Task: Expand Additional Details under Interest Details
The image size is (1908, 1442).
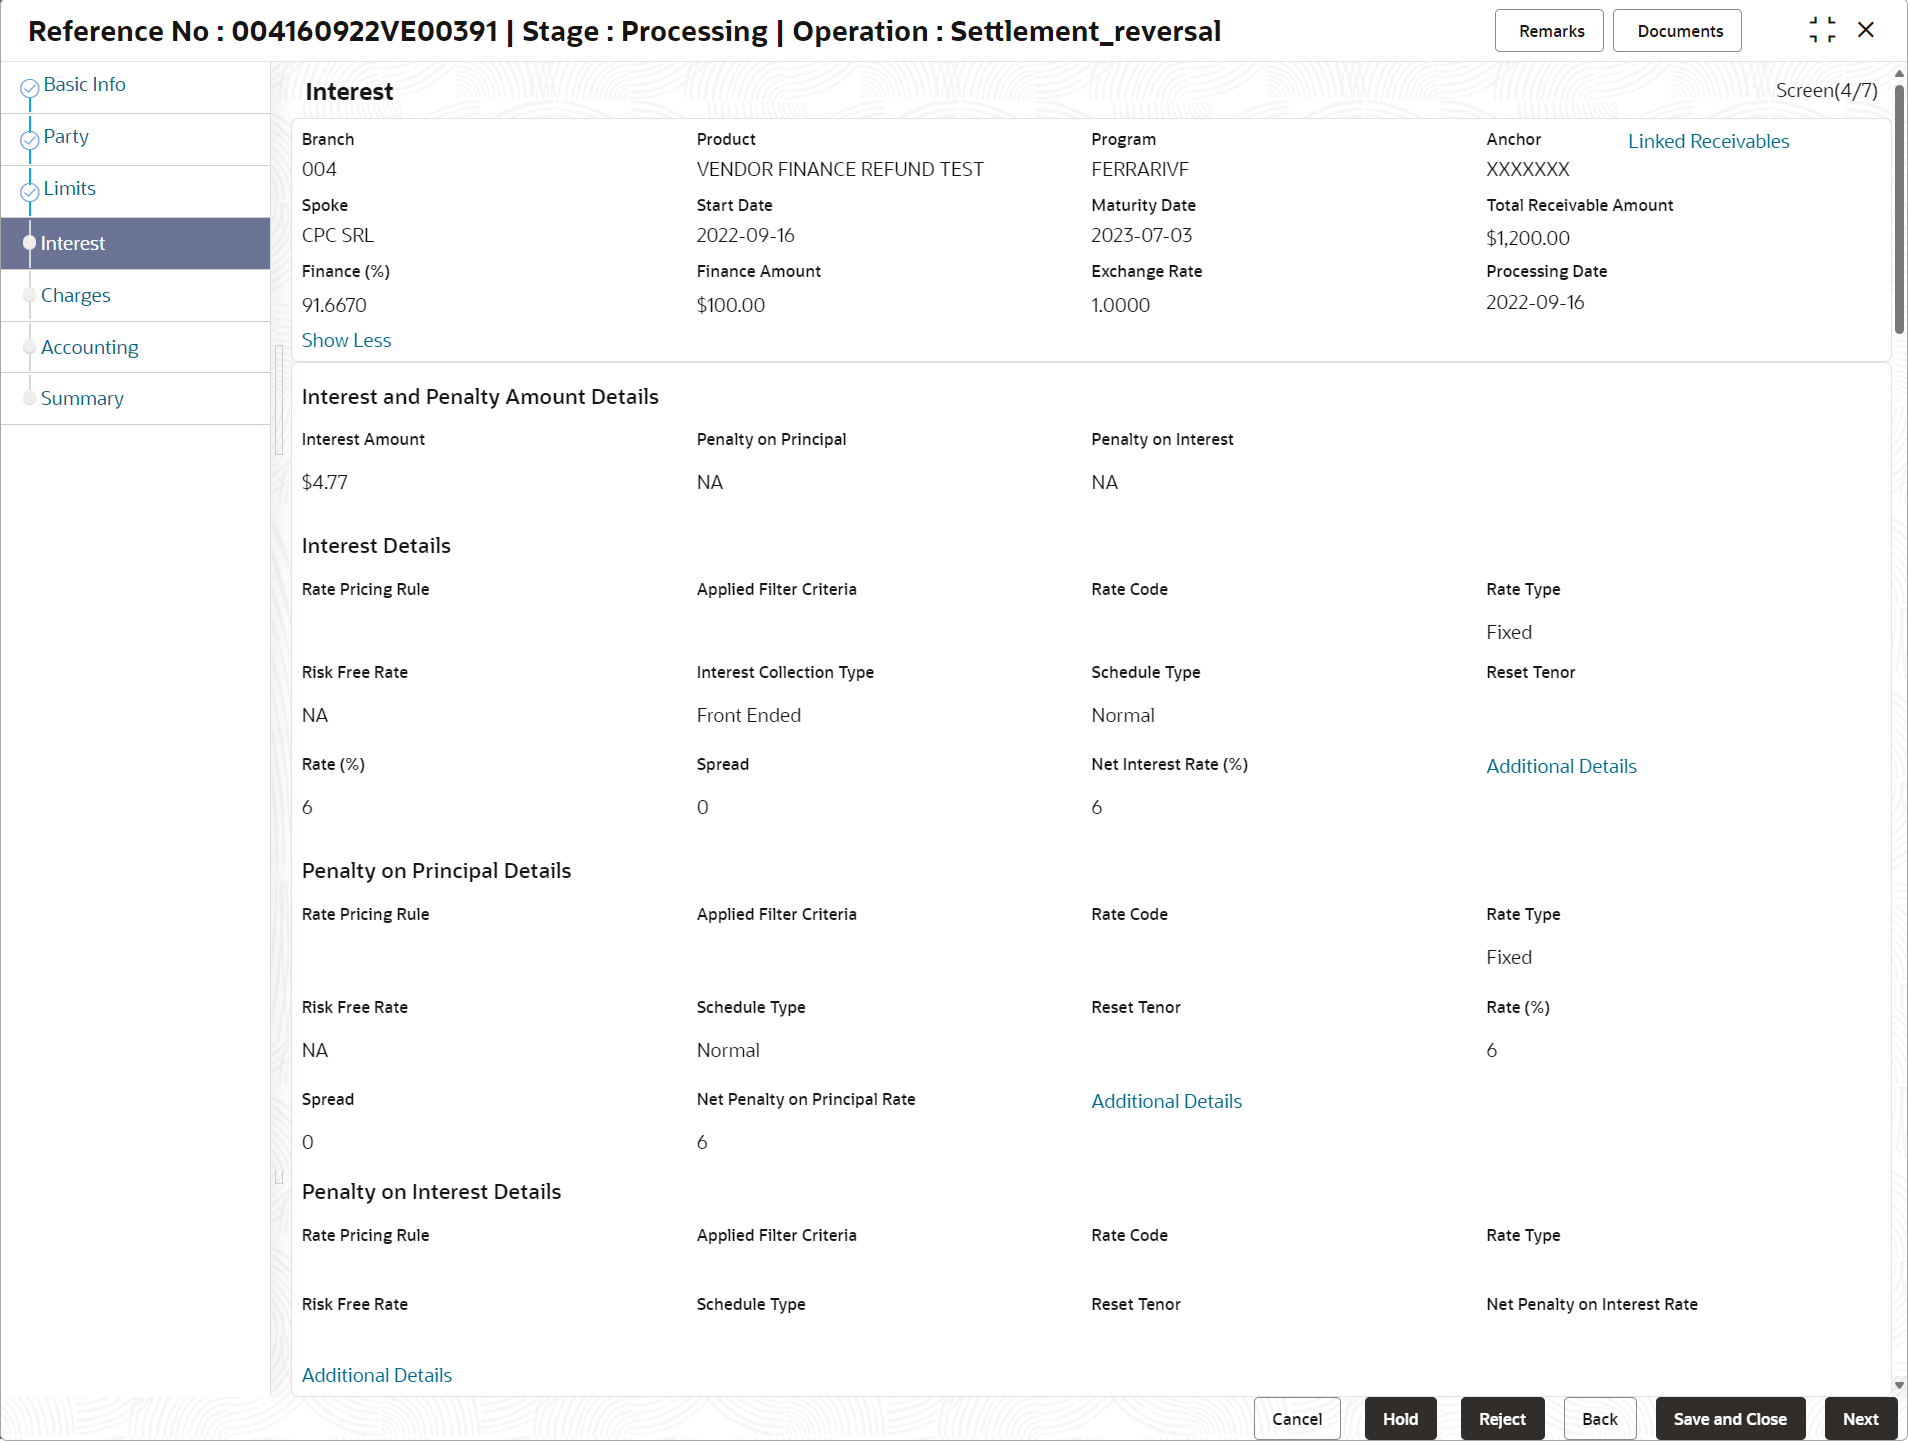Action: click(x=1561, y=766)
